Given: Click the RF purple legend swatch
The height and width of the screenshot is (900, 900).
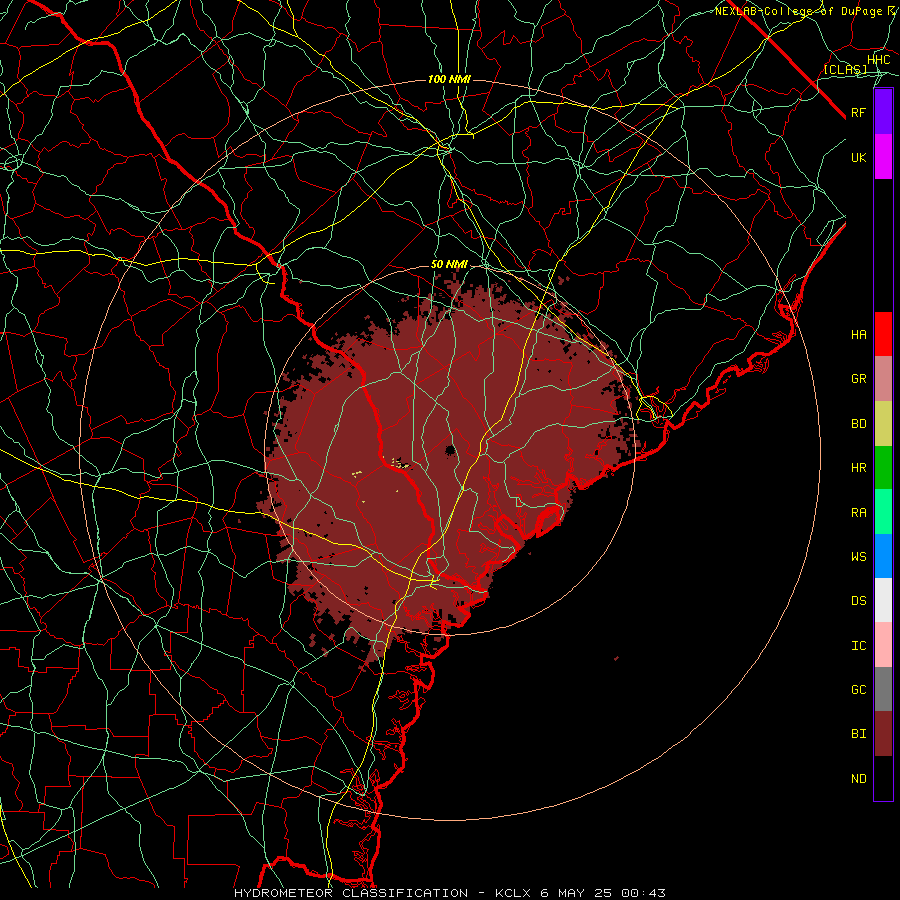Looking at the screenshot, I should coord(883,112).
